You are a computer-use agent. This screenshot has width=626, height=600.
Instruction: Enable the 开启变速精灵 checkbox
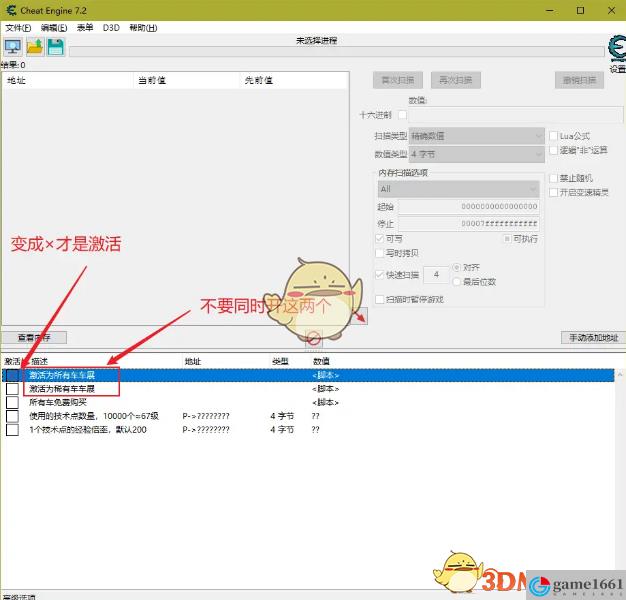(x=553, y=192)
